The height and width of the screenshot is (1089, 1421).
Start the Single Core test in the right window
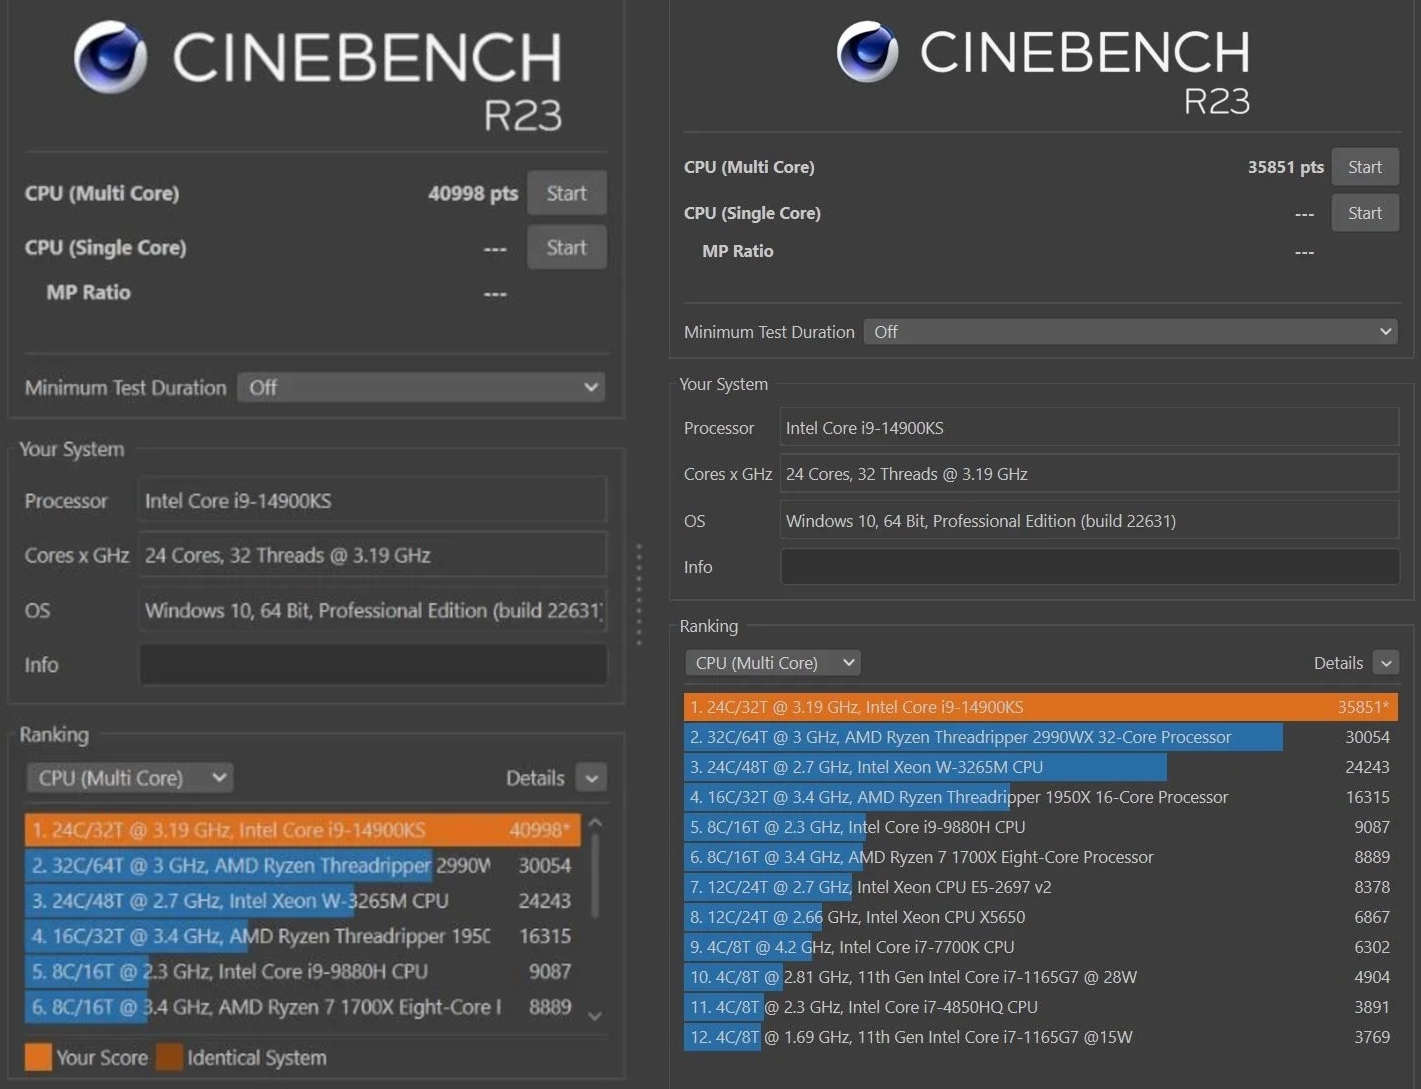point(1364,213)
